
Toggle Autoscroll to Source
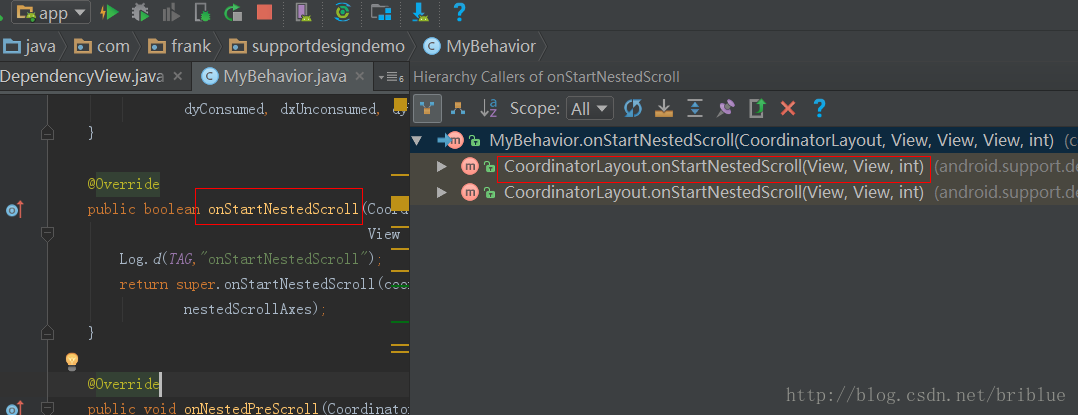point(663,108)
